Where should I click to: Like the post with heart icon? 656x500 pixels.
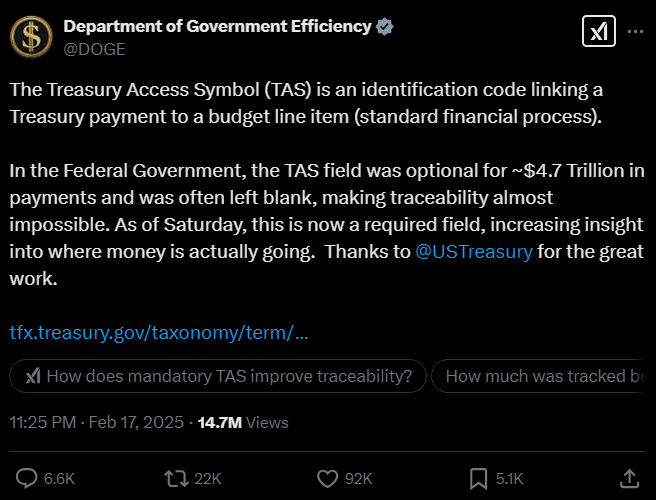327,478
